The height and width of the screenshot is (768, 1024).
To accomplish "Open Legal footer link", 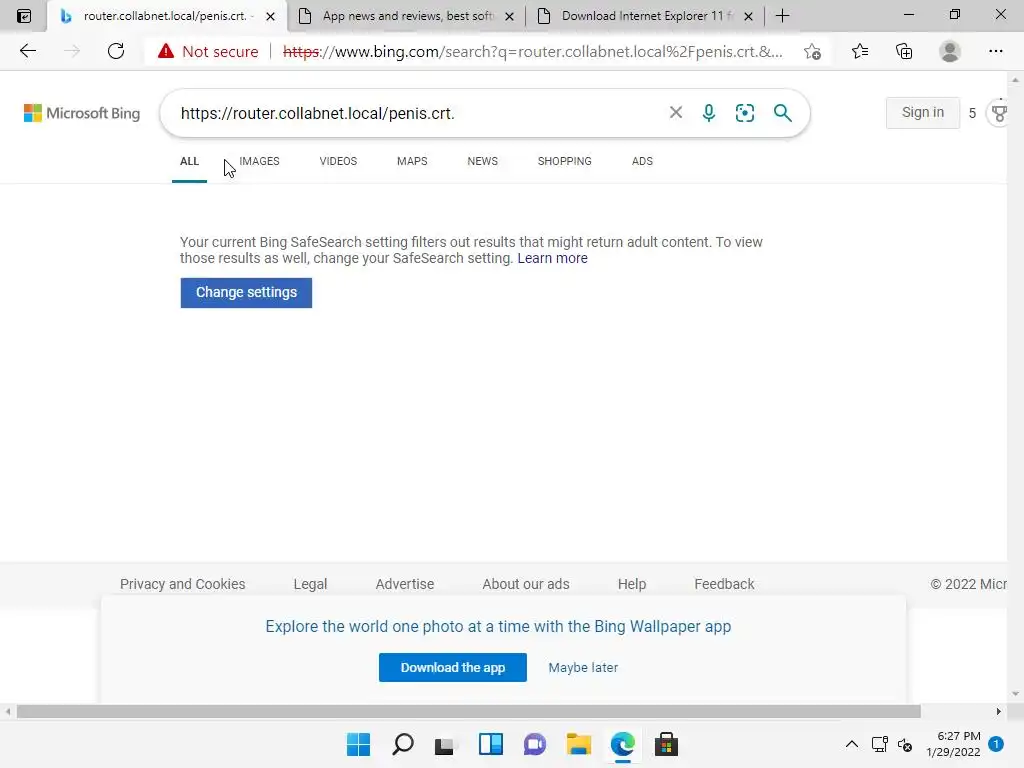I will click(310, 584).
